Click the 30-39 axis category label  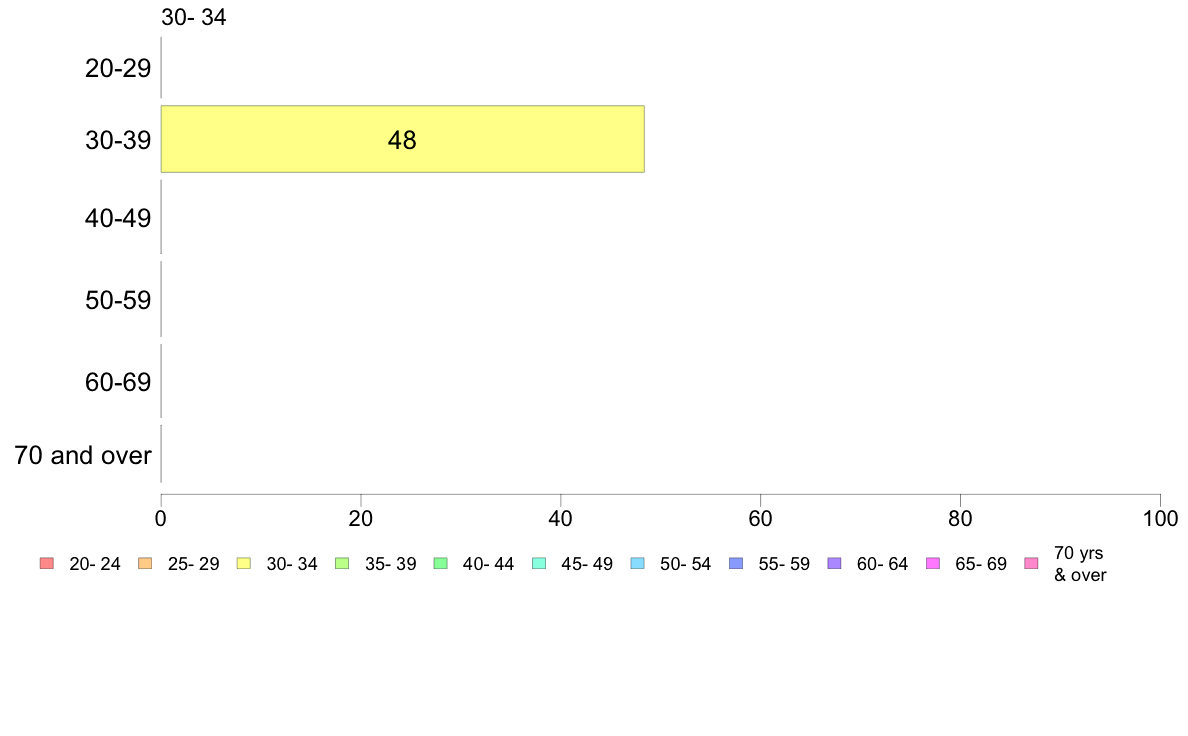(118, 140)
